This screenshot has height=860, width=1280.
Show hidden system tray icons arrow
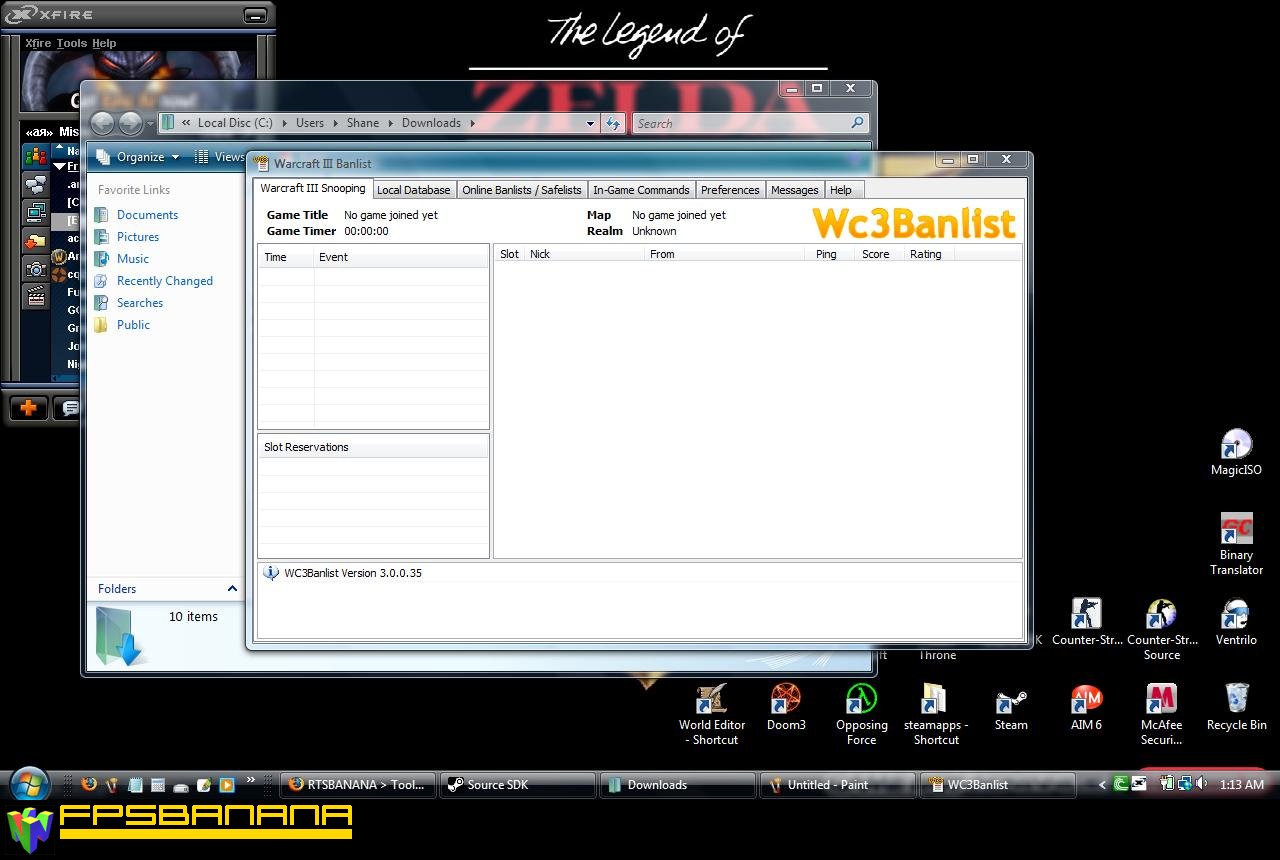pos(1103,785)
